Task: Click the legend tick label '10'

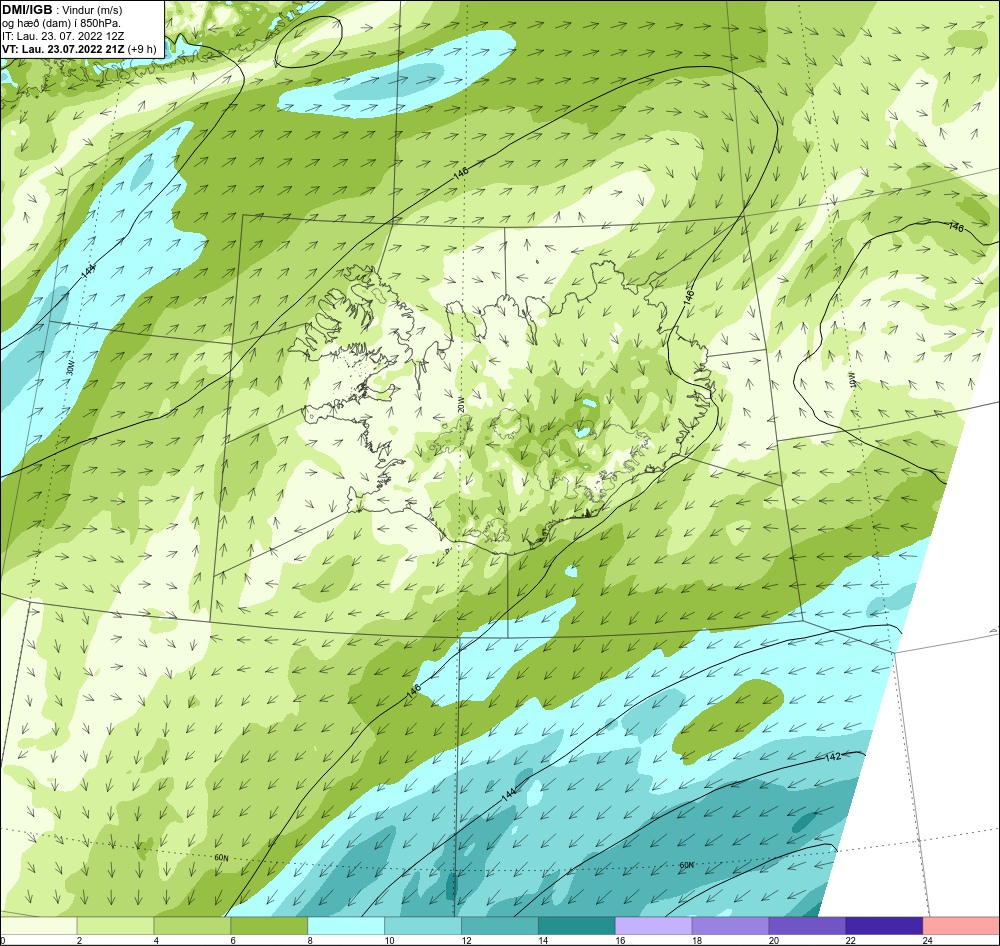Action: click(x=389, y=940)
